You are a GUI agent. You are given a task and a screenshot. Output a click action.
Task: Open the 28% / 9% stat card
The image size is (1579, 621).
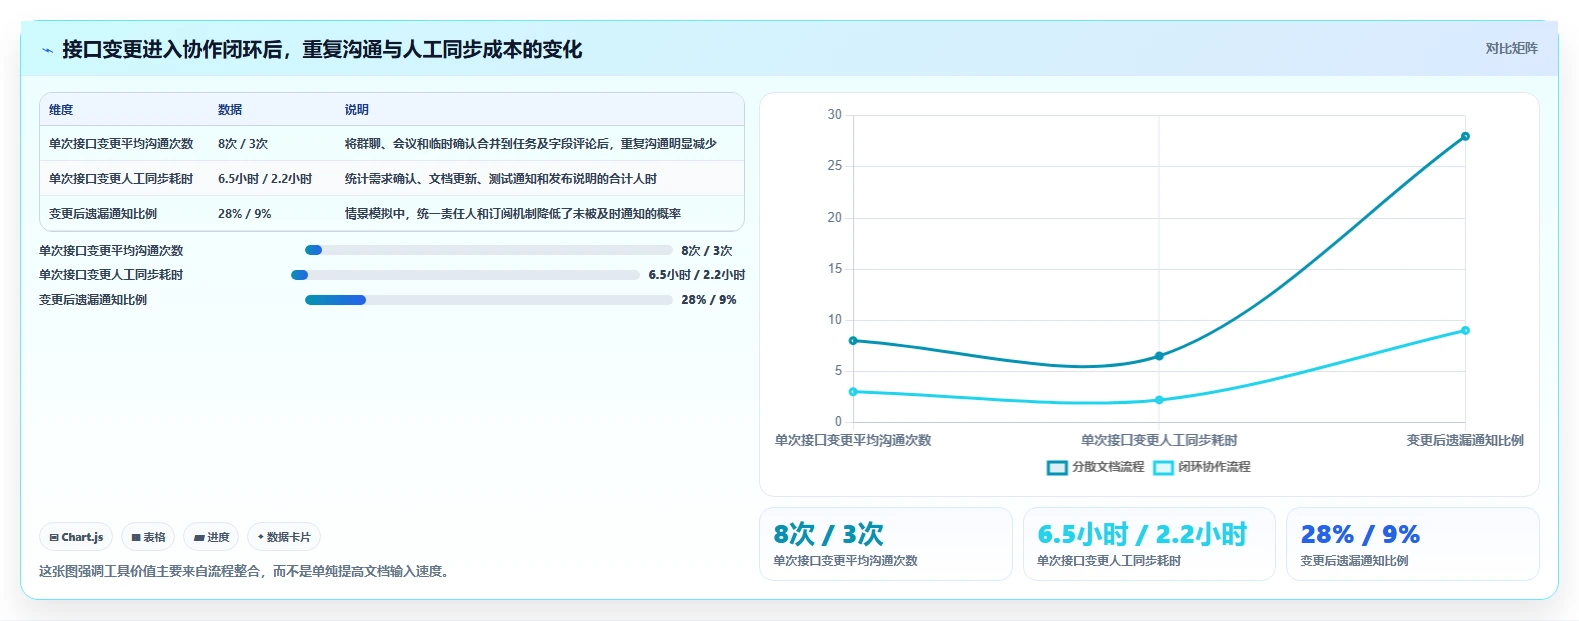1412,544
